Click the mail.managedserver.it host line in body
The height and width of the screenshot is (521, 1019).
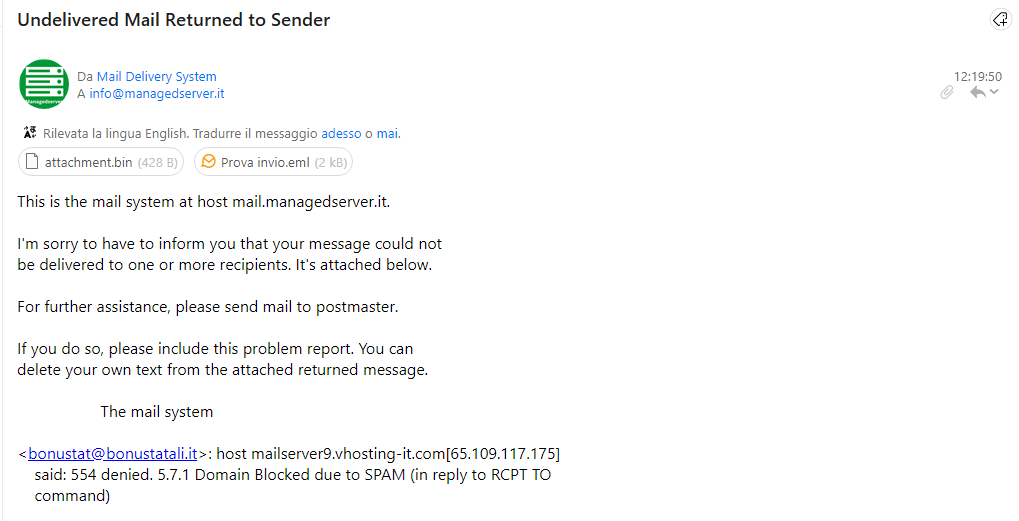tap(203, 201)
